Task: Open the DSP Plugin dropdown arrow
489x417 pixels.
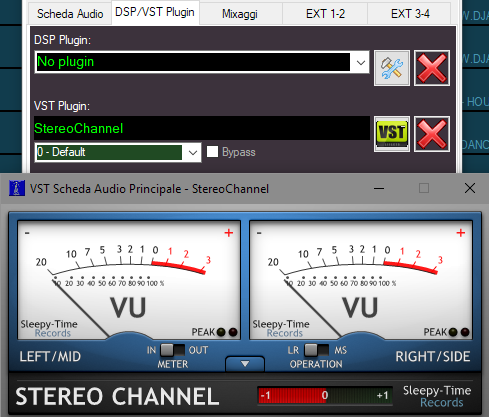Action: coord(360,62)
